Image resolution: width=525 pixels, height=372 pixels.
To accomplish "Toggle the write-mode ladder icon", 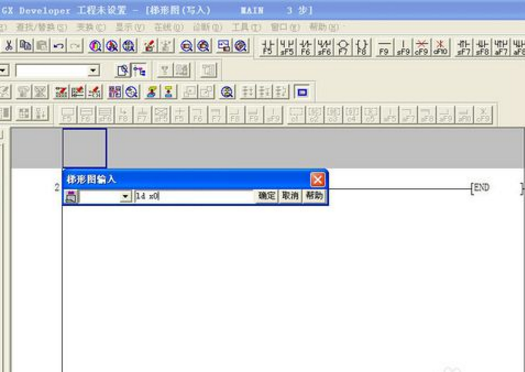I will coord(139,70).
